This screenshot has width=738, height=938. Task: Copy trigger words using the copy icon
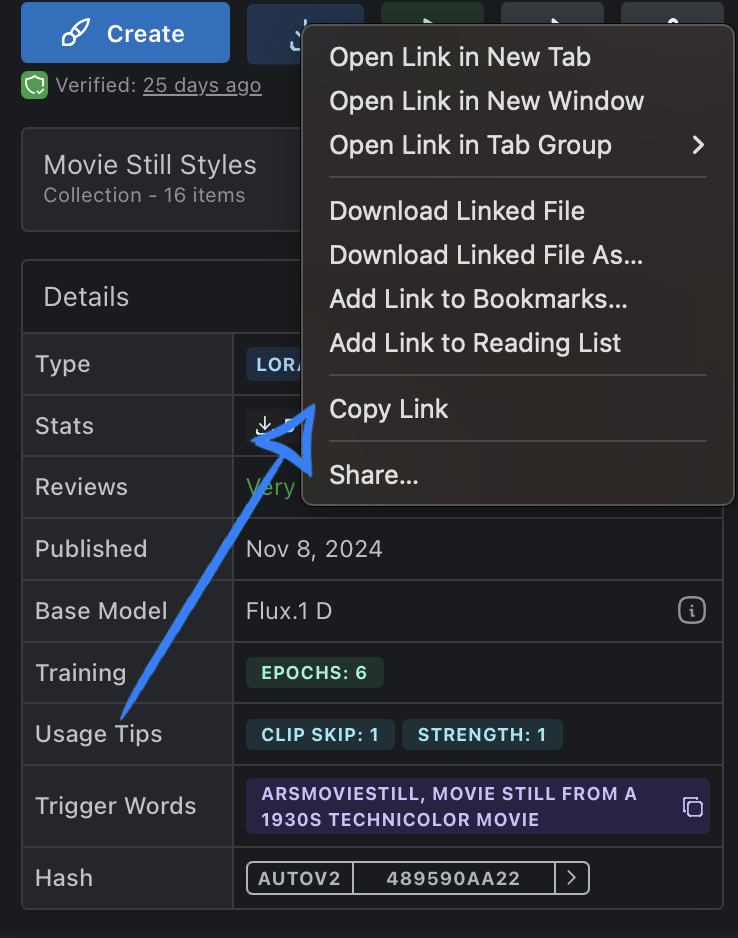pyautogui.click(x=692, y=806)
